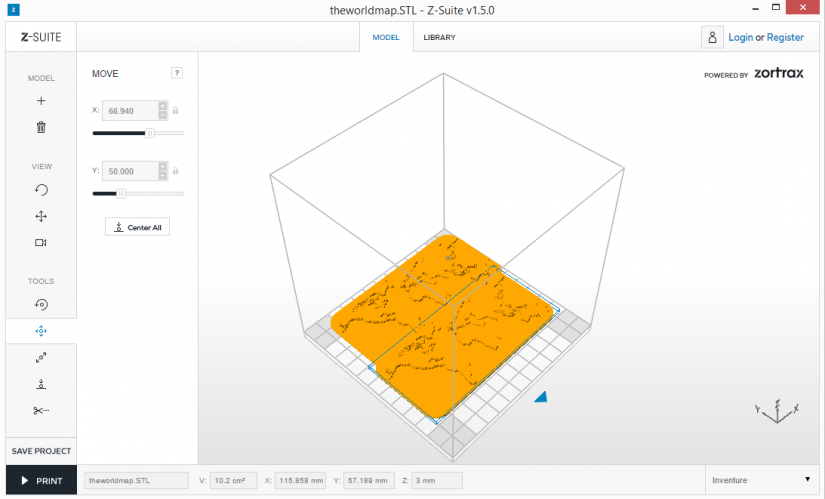Image resolution: width=825 pixels, height=499 pixels.
Task: Select the rotate view icon
Action: click(x=41, y=189)
